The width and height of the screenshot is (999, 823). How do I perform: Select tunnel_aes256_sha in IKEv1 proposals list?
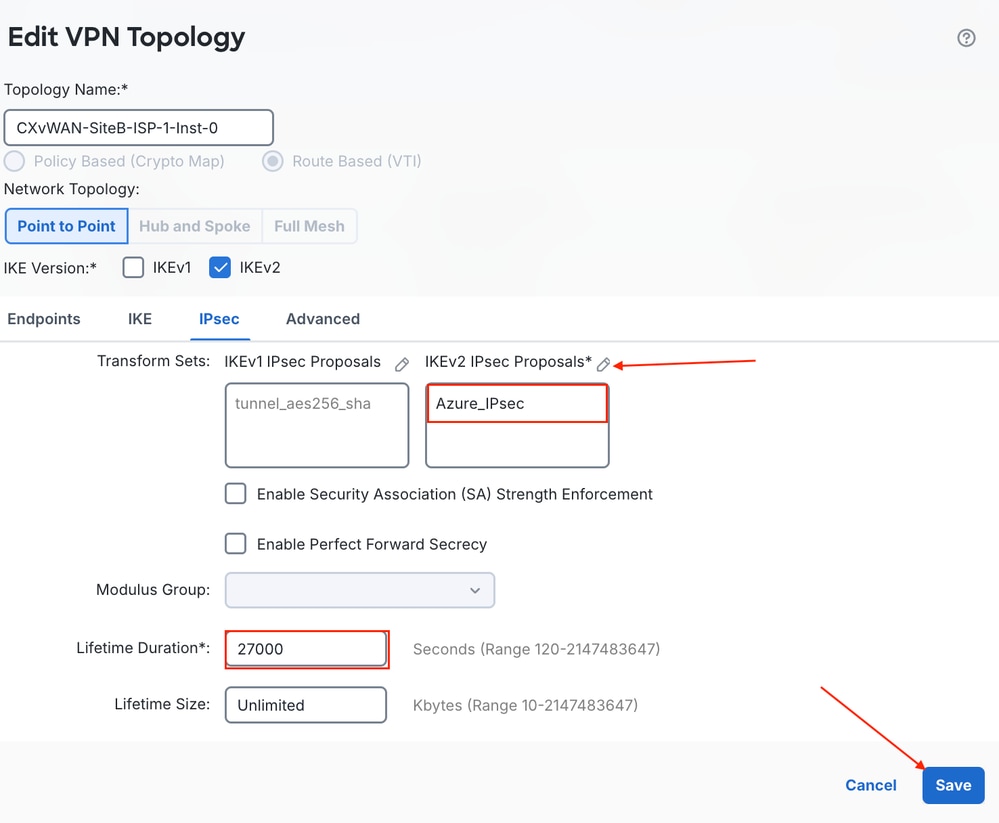[x=303, y=403]
